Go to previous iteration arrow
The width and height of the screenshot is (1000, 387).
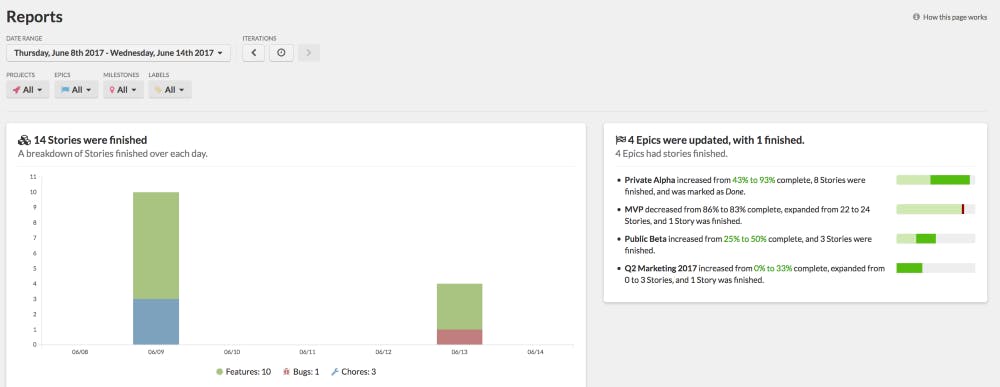click(x=253, y=53)
